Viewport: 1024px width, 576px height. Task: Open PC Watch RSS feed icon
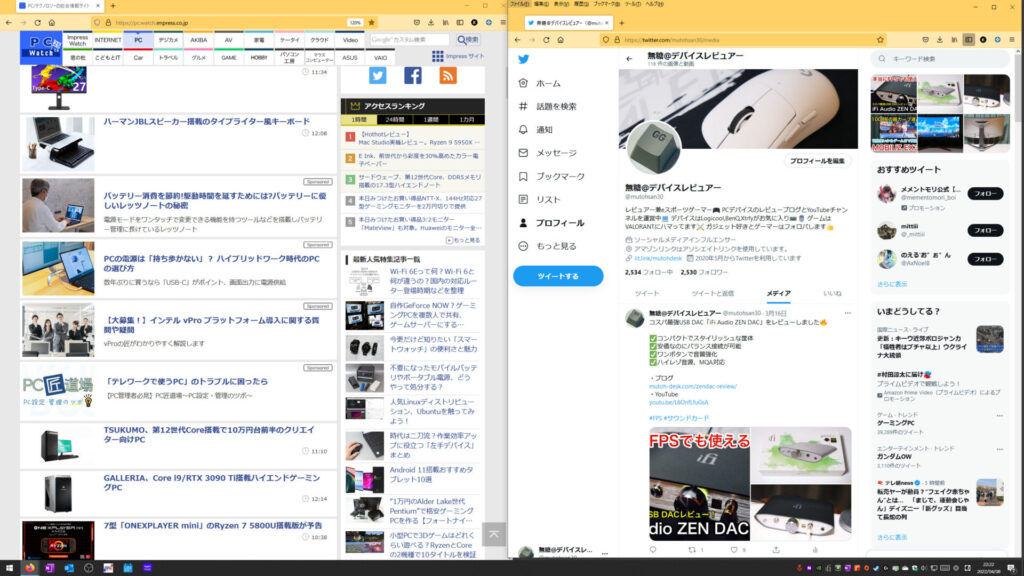448,76
